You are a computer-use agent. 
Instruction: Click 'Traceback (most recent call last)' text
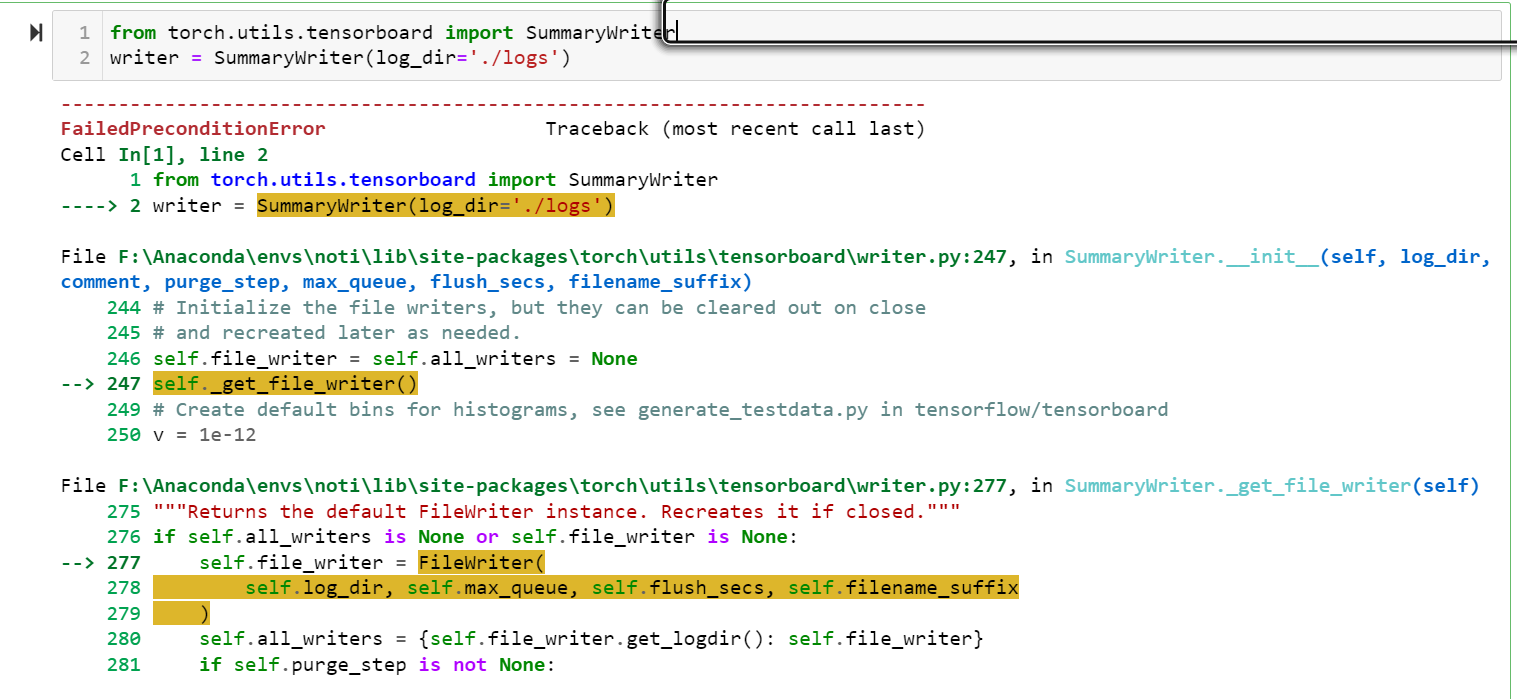[x=735, y=129]
